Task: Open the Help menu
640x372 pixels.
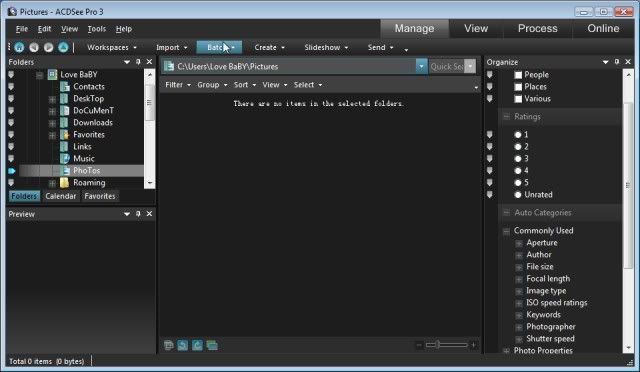Action: click(x=124, y=29)
